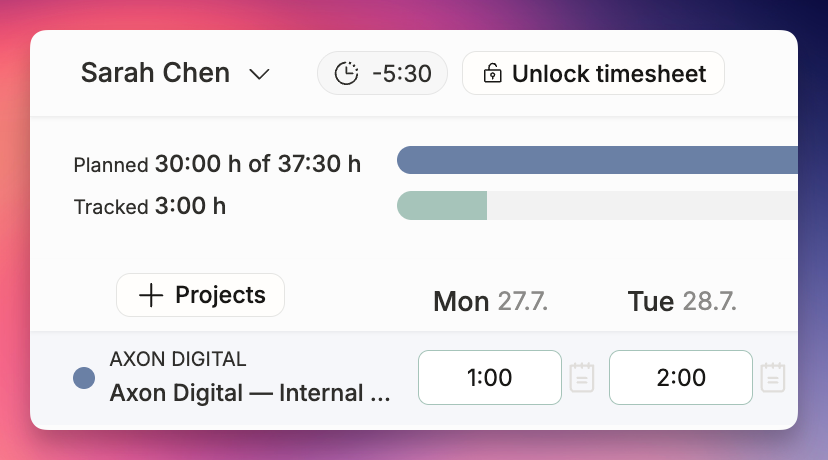This screenshot has width=828, height=460.
Task: Add a project using the Projects button
Action: point(201,295)
